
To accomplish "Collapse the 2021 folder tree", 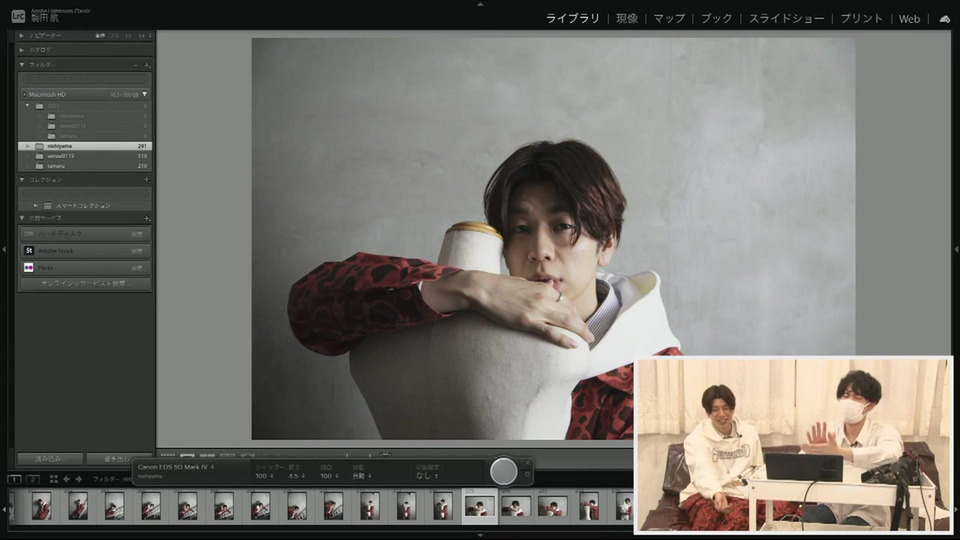I will (28, 106).
